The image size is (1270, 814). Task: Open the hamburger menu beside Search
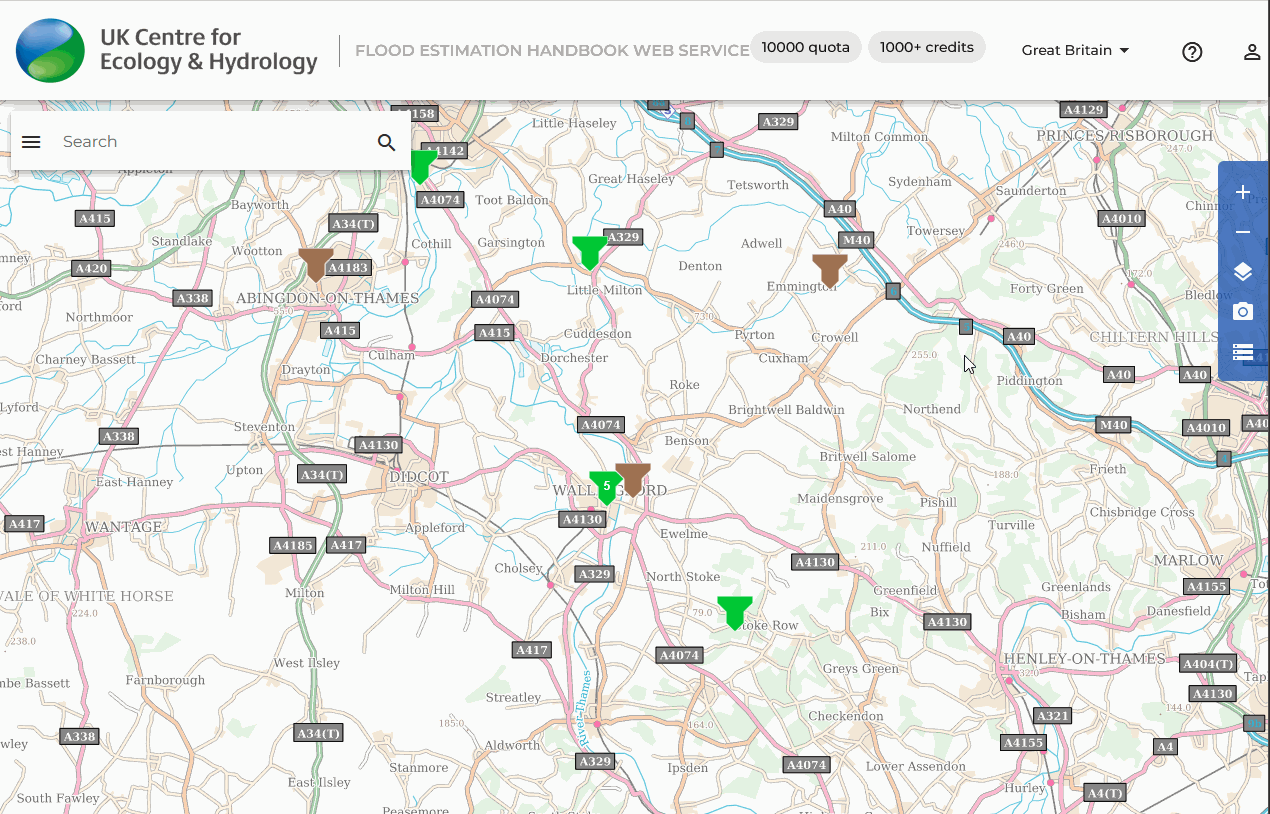[x=31, y=142]
